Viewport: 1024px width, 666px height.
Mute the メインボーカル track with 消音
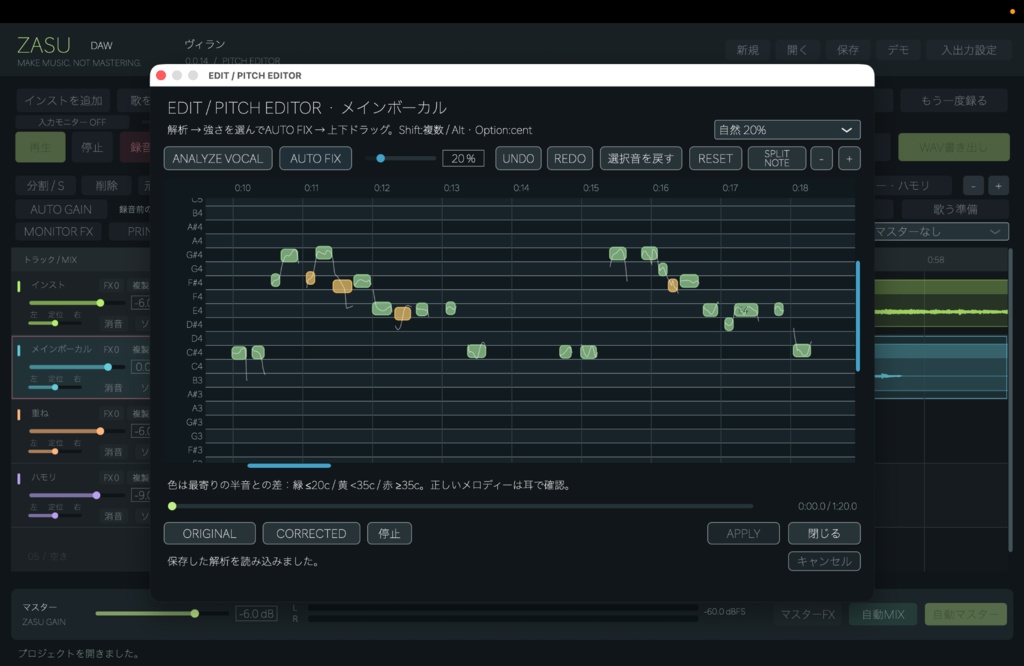[114, 387]
